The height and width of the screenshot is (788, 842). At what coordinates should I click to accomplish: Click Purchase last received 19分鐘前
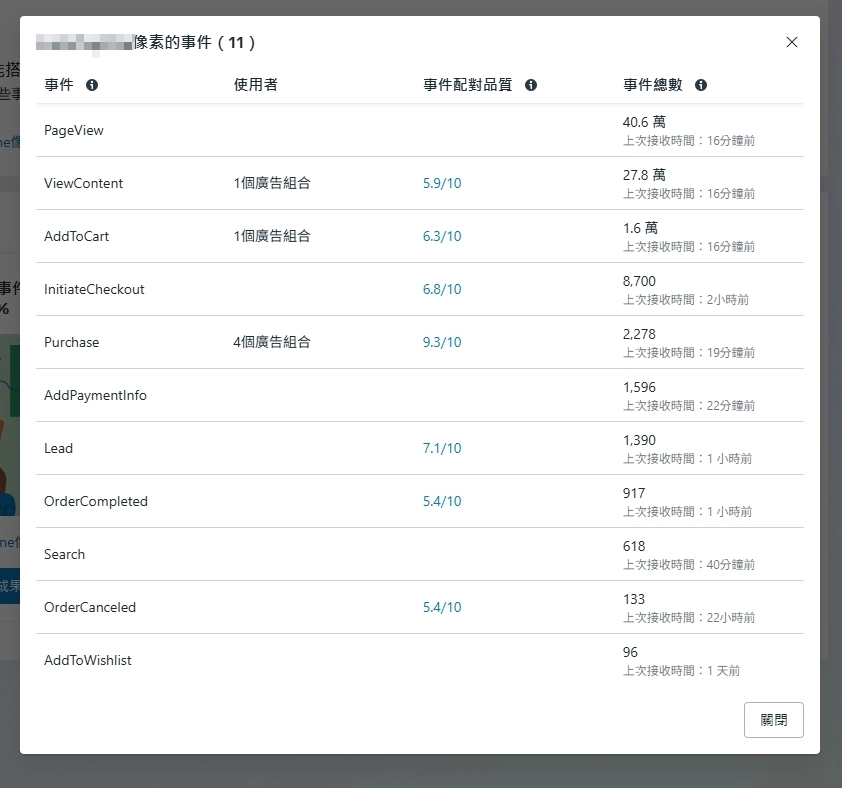tap(689, 353)
